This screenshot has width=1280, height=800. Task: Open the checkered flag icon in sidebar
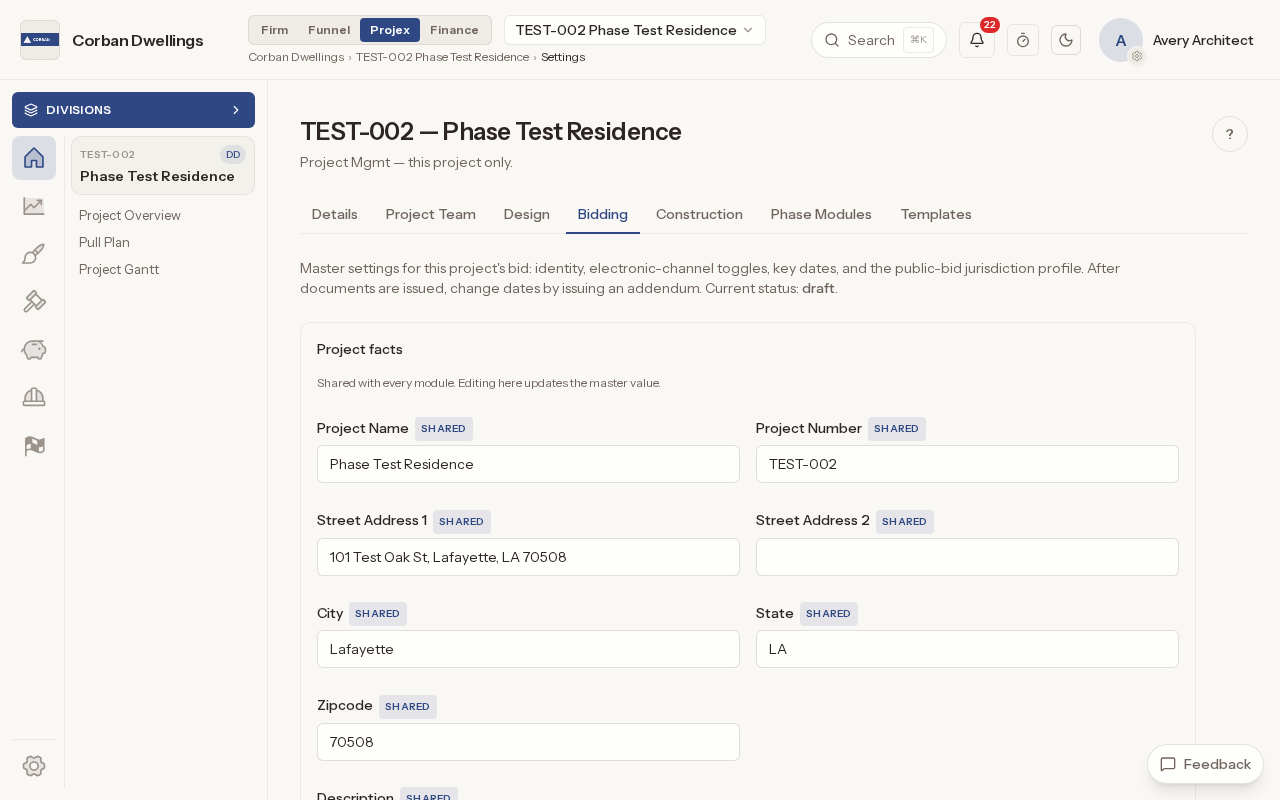[x=34, y=446]
